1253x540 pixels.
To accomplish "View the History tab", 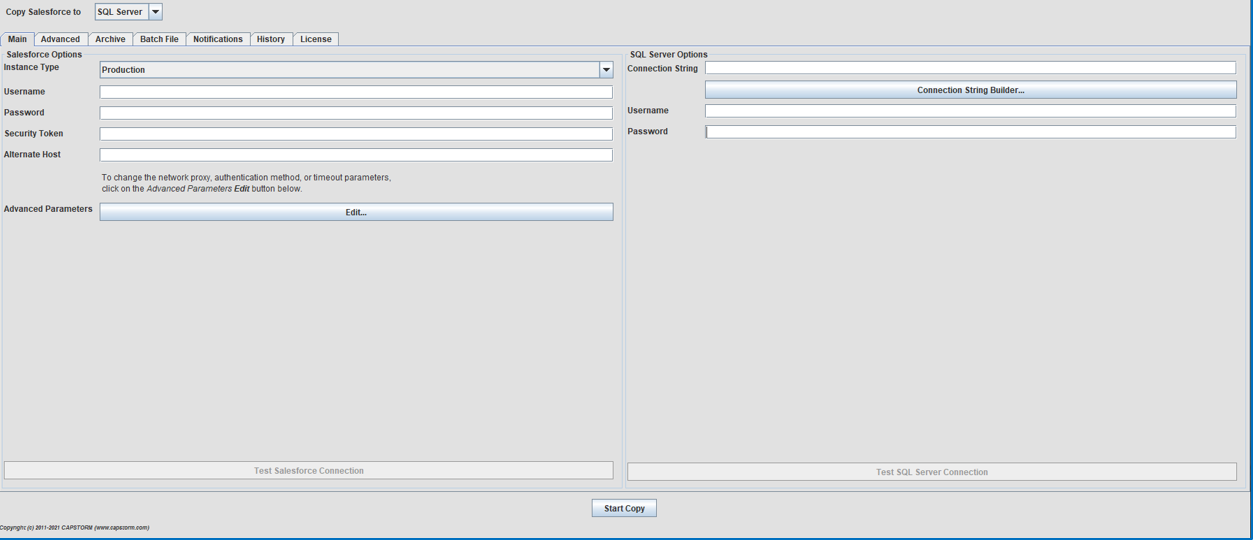I will click(x=271, y=39).
